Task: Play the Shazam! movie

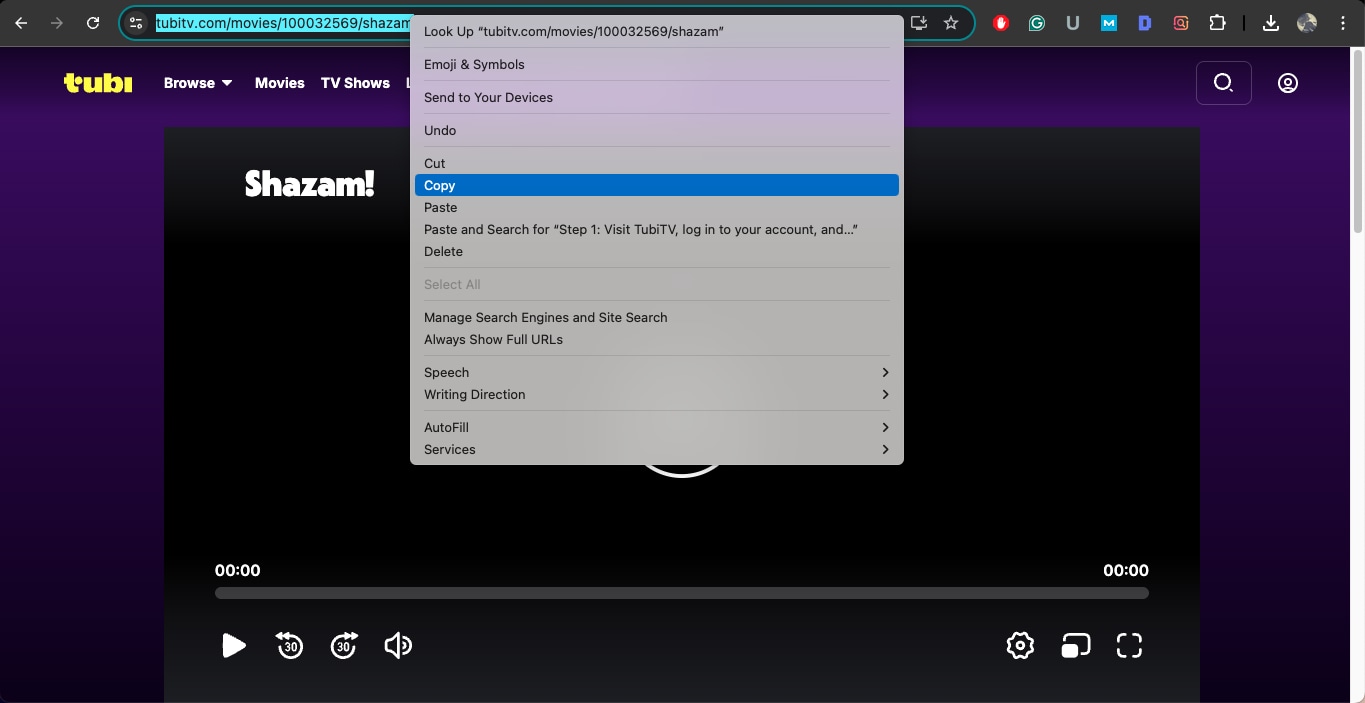Action: tap(233, 646)
